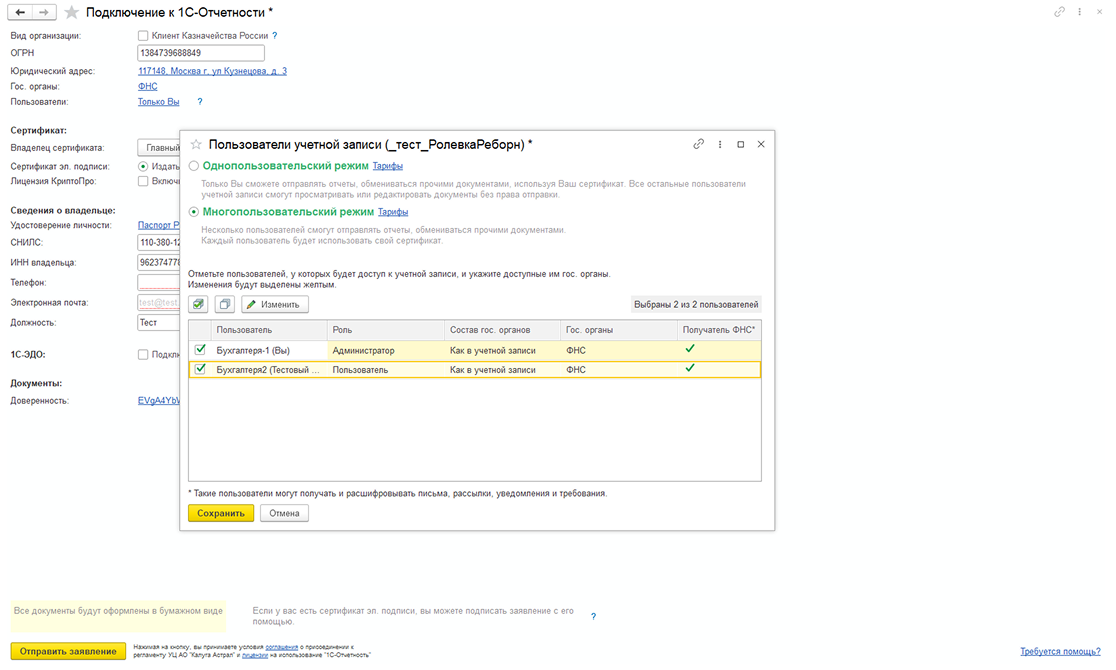Copy link icon in users dialog header

point(699,144)
